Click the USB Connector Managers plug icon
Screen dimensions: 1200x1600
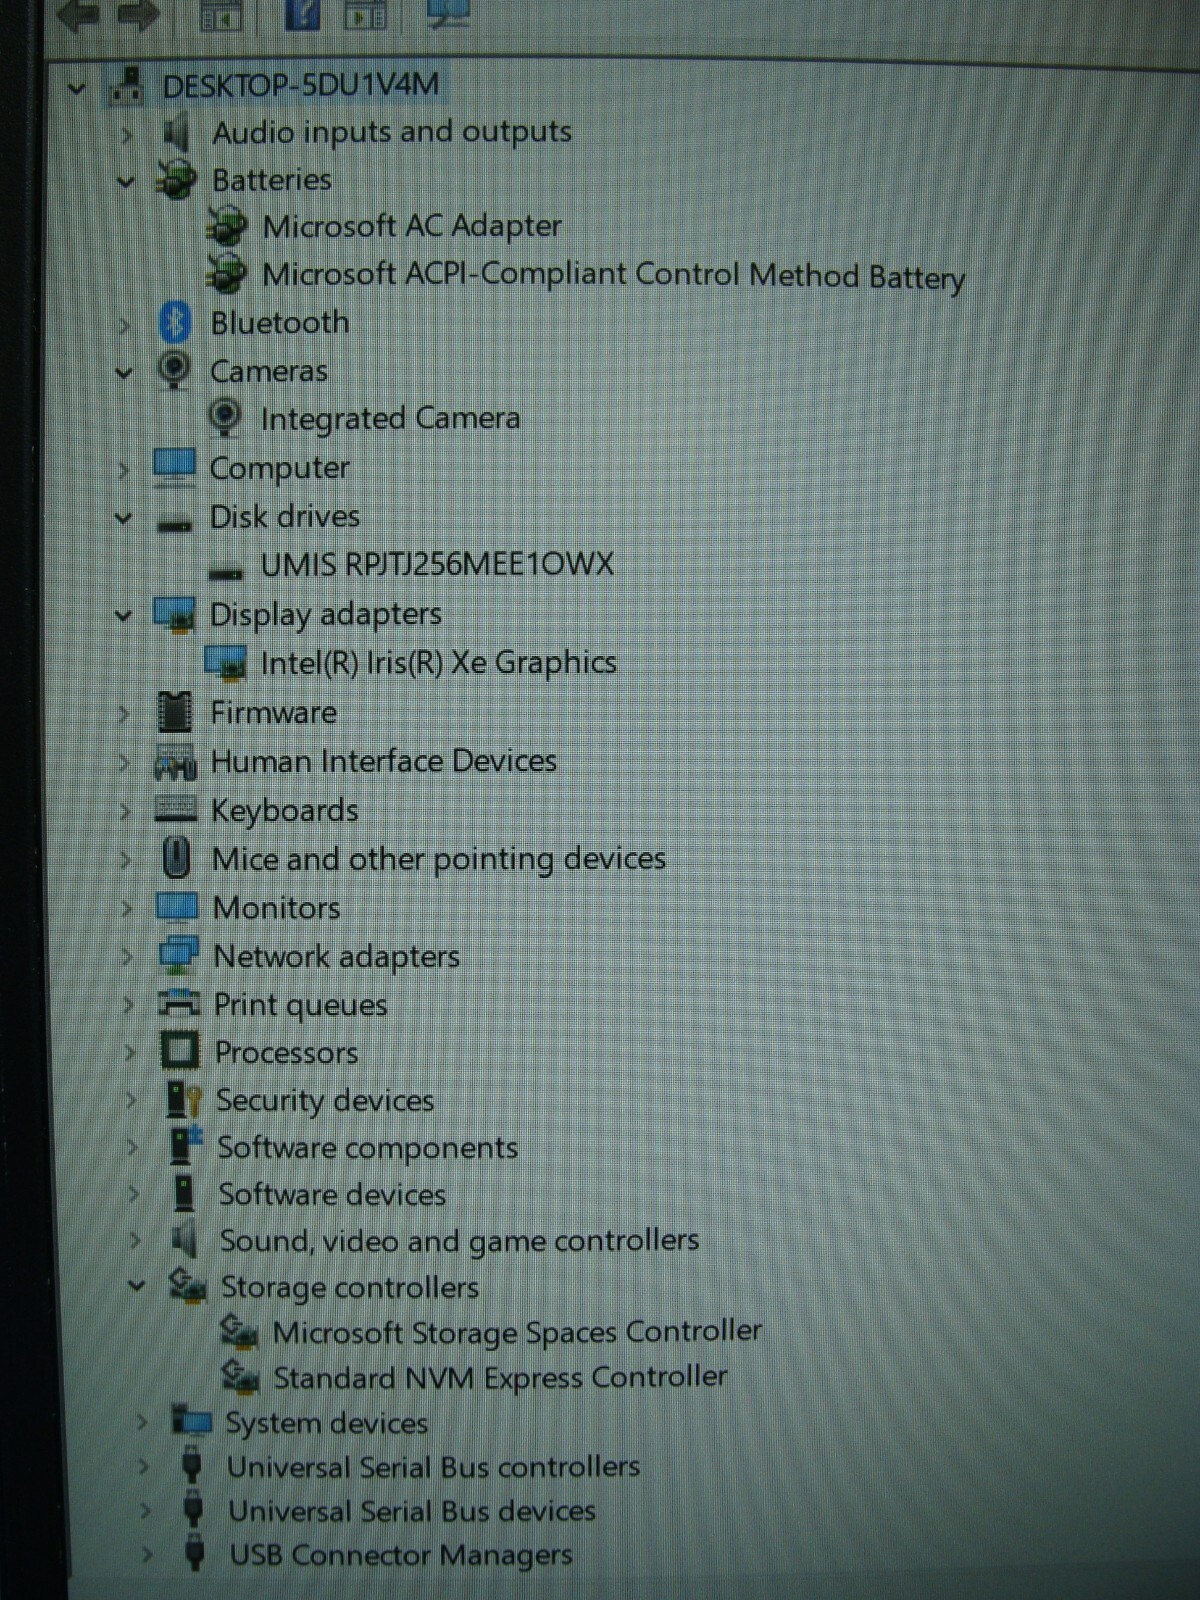(x=196, y=1553)
